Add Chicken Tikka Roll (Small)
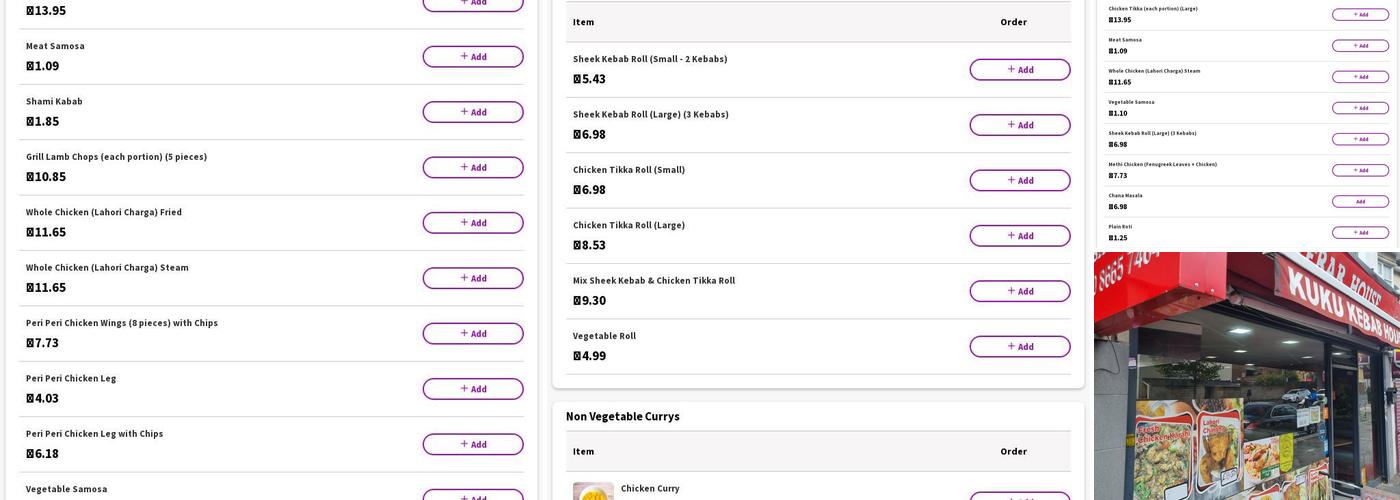 coord(1019,181)
